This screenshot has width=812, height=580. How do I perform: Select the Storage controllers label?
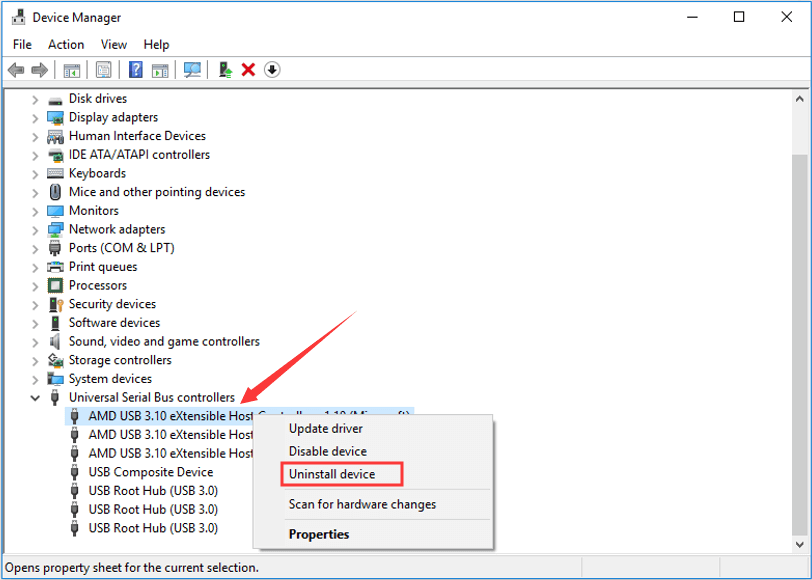(120, 360)
